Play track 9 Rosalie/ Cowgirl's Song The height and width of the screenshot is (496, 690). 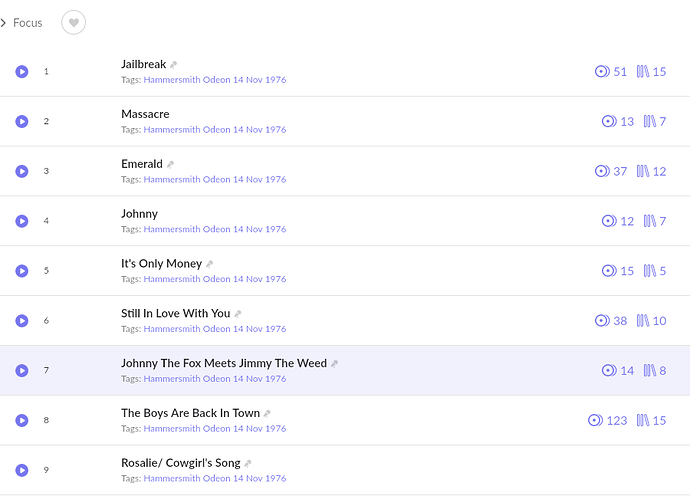[22, 470]
